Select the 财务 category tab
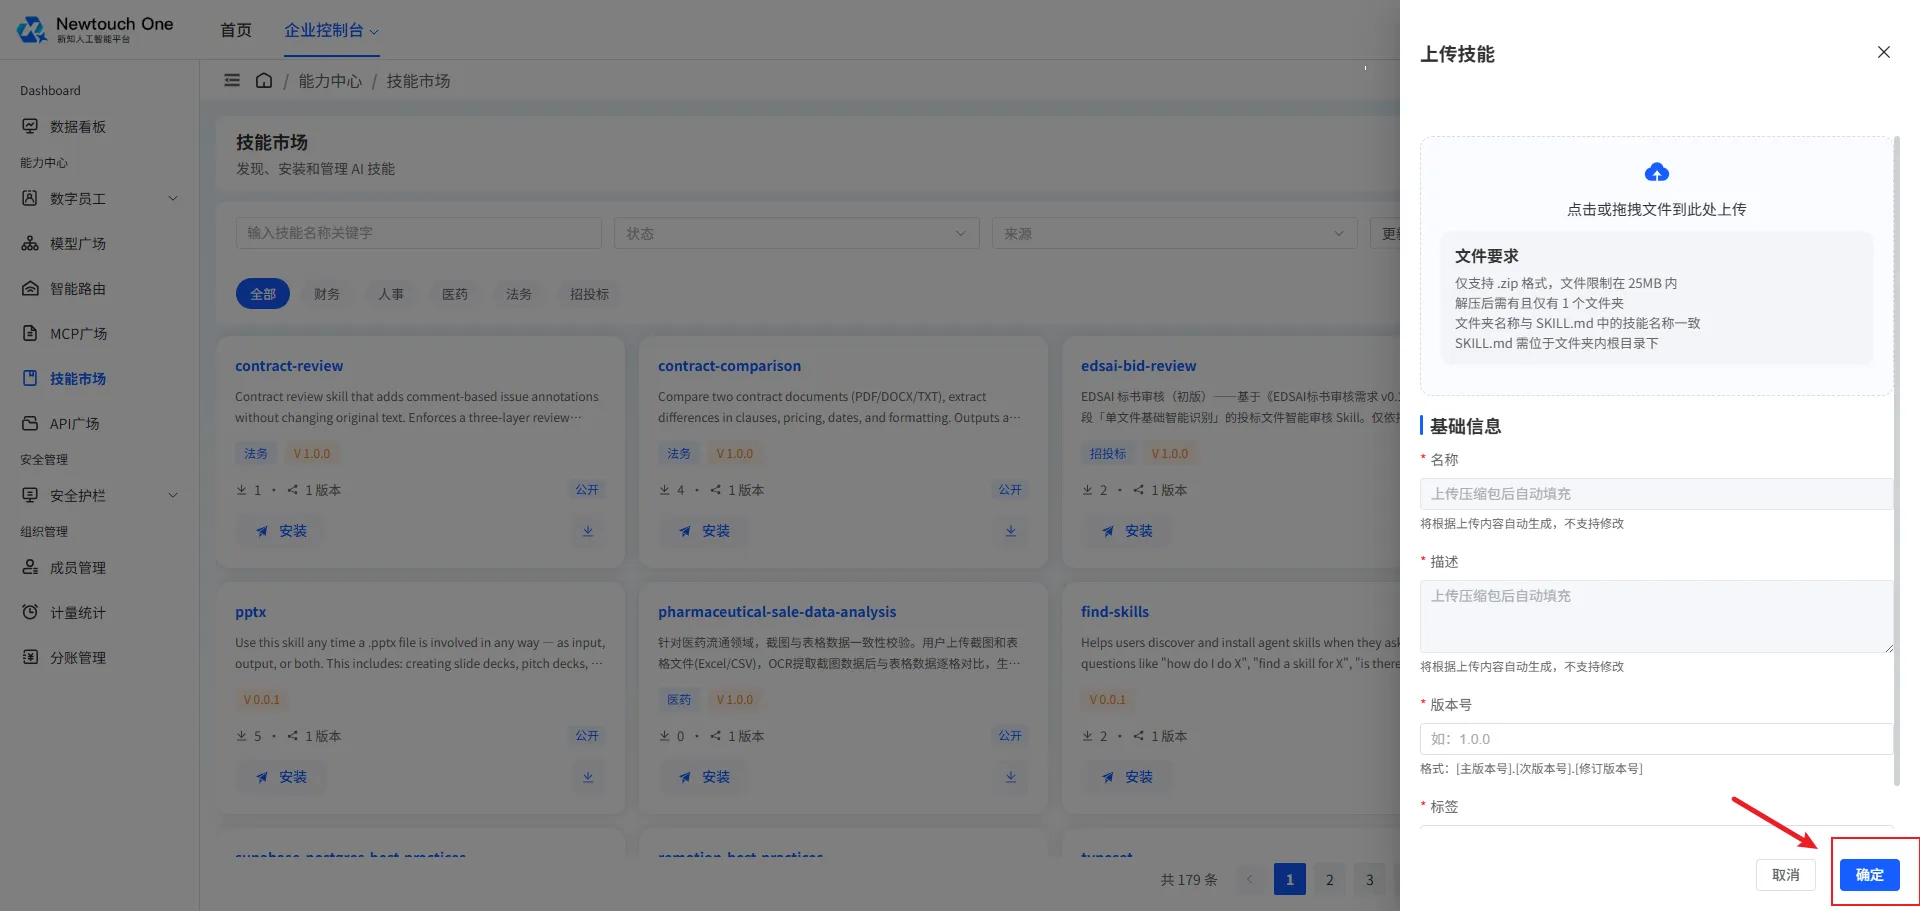The width and height of the screenshot is (1920, 911). tap(327, 294)
